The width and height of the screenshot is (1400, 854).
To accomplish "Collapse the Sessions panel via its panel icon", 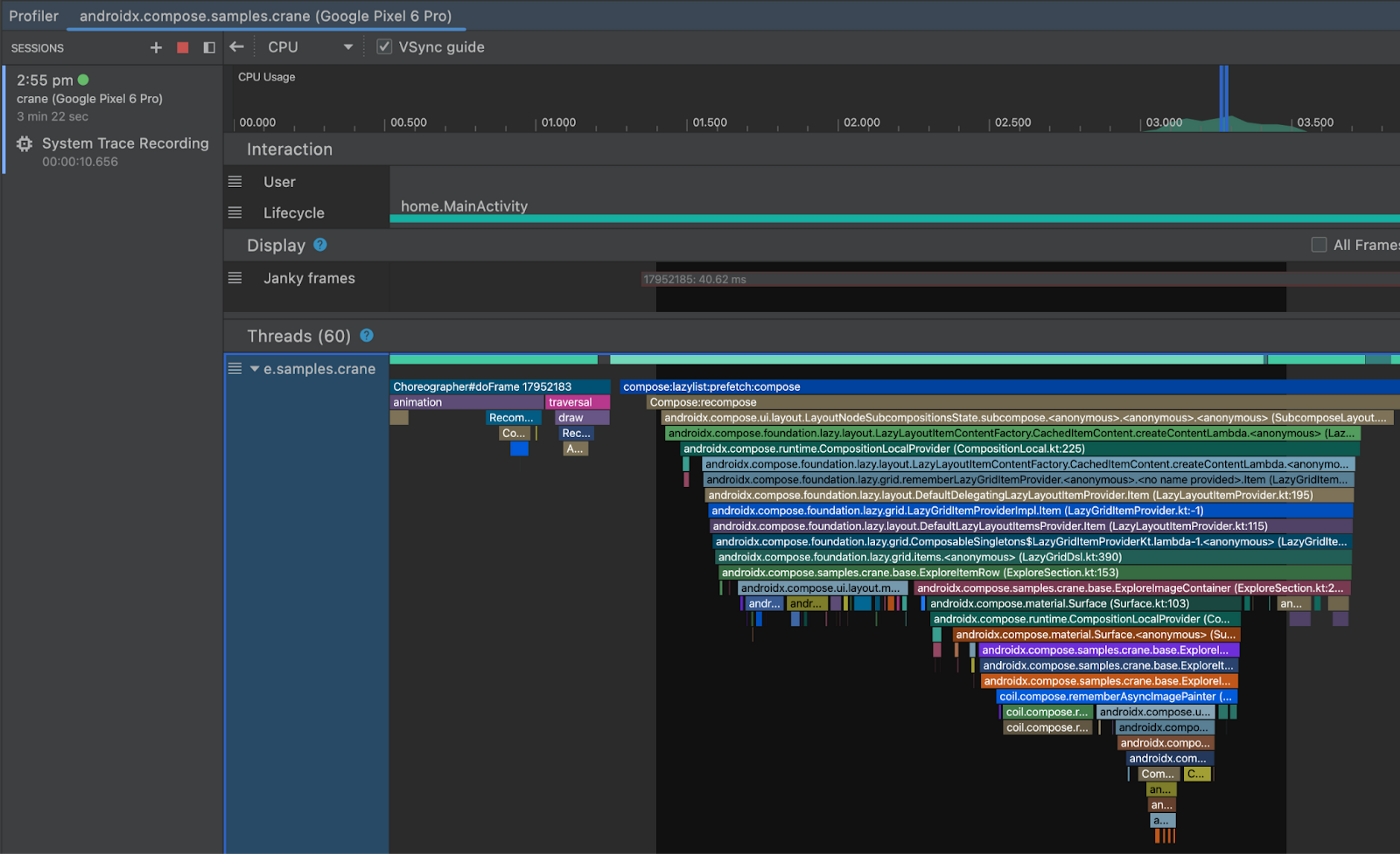I will click(208, 47).
